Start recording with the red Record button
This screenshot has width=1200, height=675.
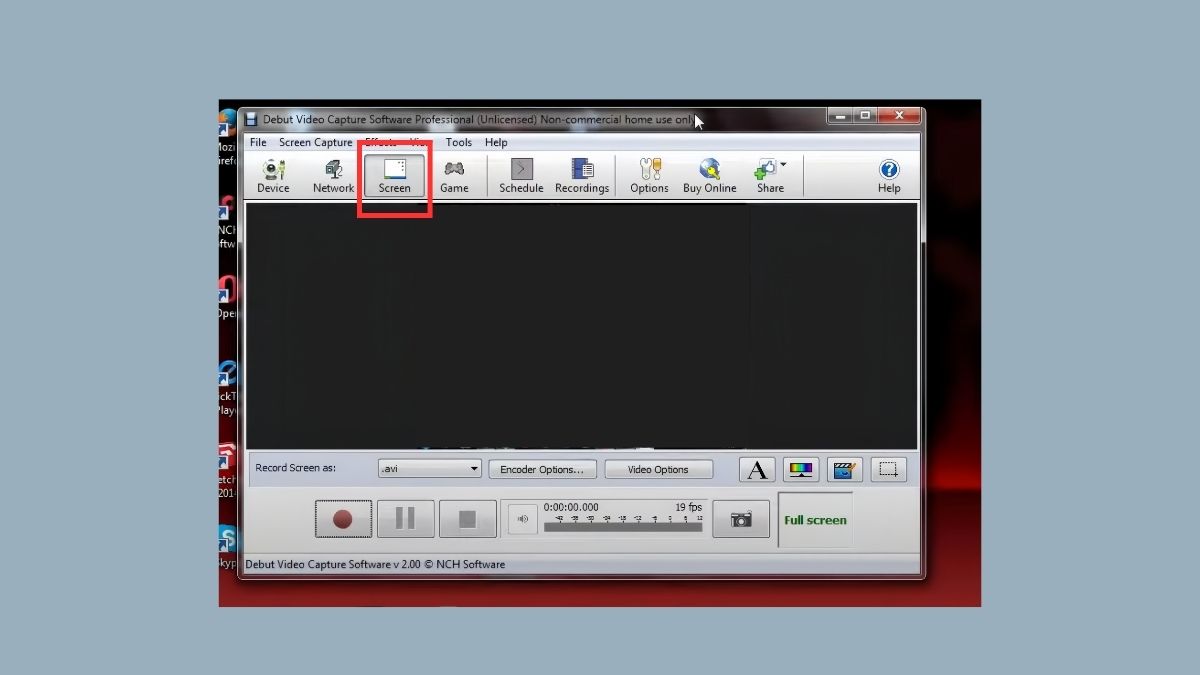click(343, 519)
